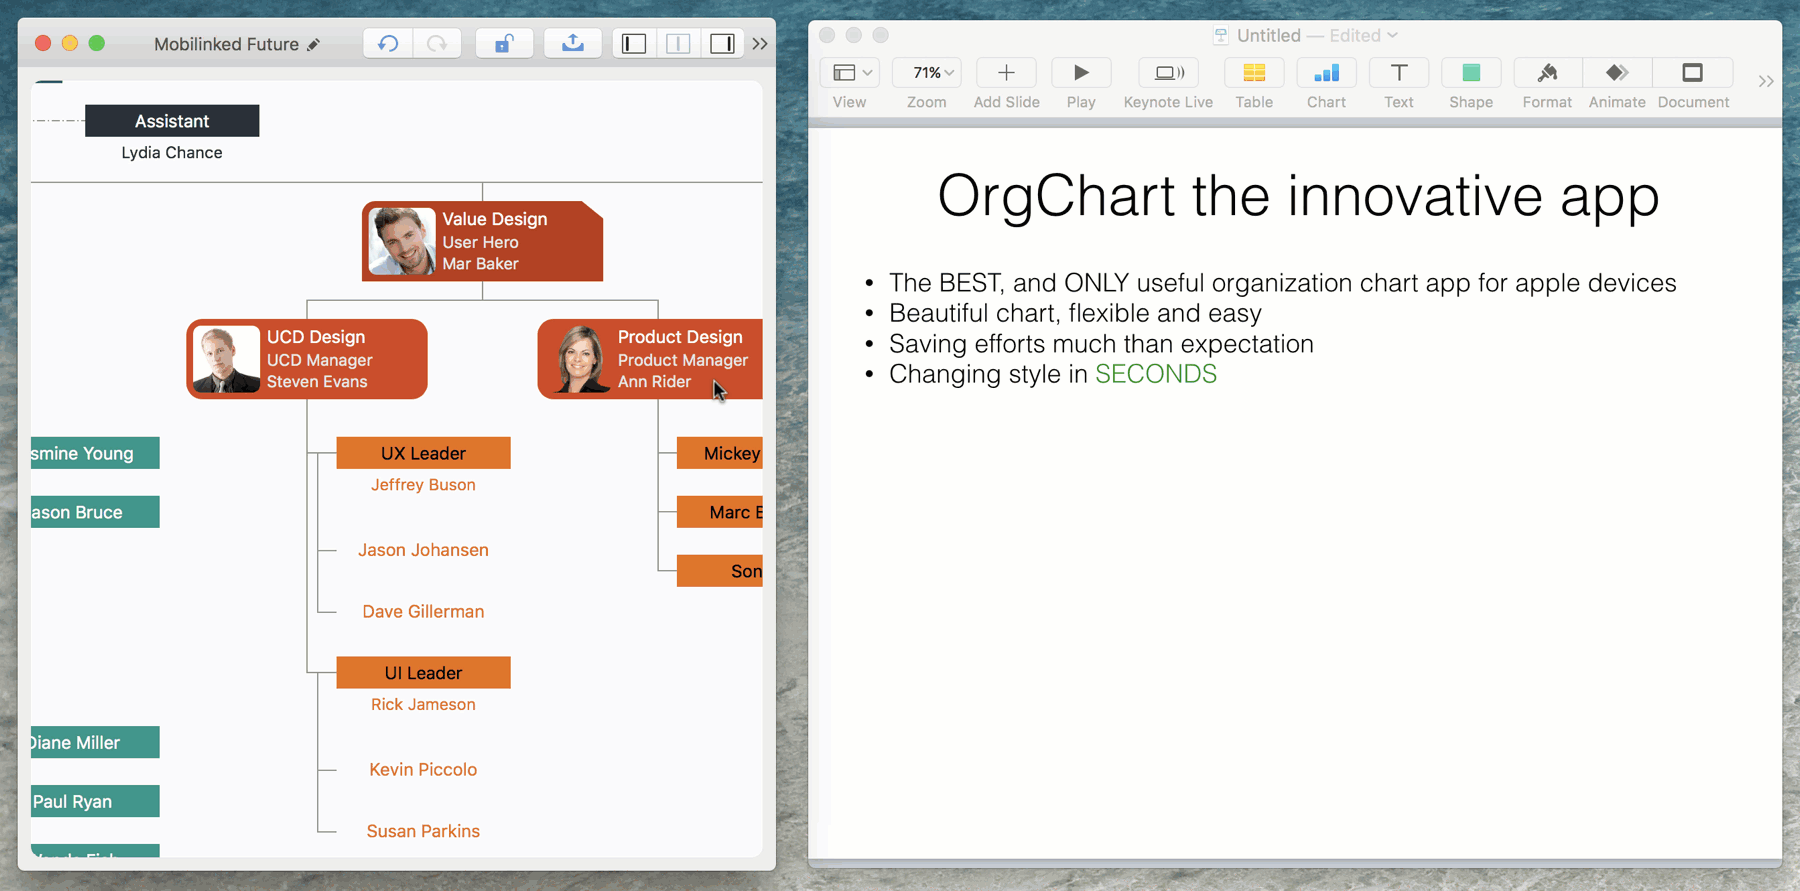Click the undo arrow in OrgChart toolbar
Screen dimensions: 1800x891
point(388,43)
